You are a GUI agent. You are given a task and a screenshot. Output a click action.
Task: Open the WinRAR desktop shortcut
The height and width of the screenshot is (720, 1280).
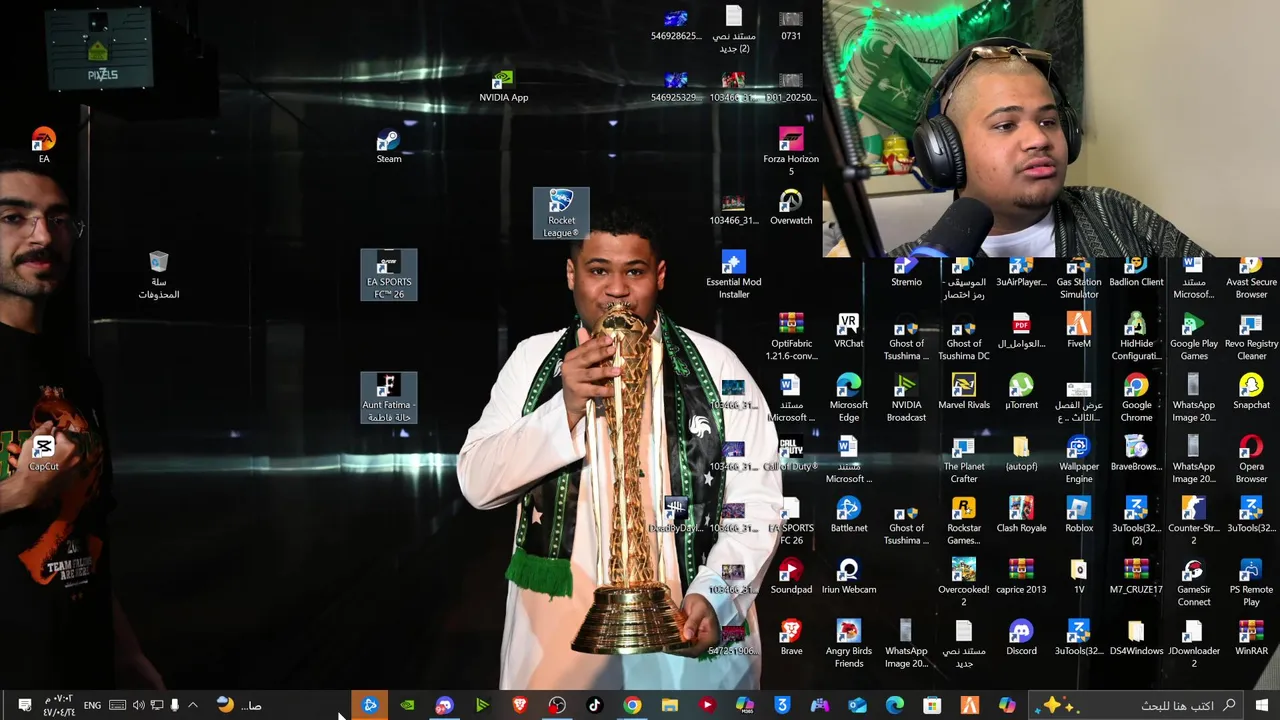(x=1251, y=638)
